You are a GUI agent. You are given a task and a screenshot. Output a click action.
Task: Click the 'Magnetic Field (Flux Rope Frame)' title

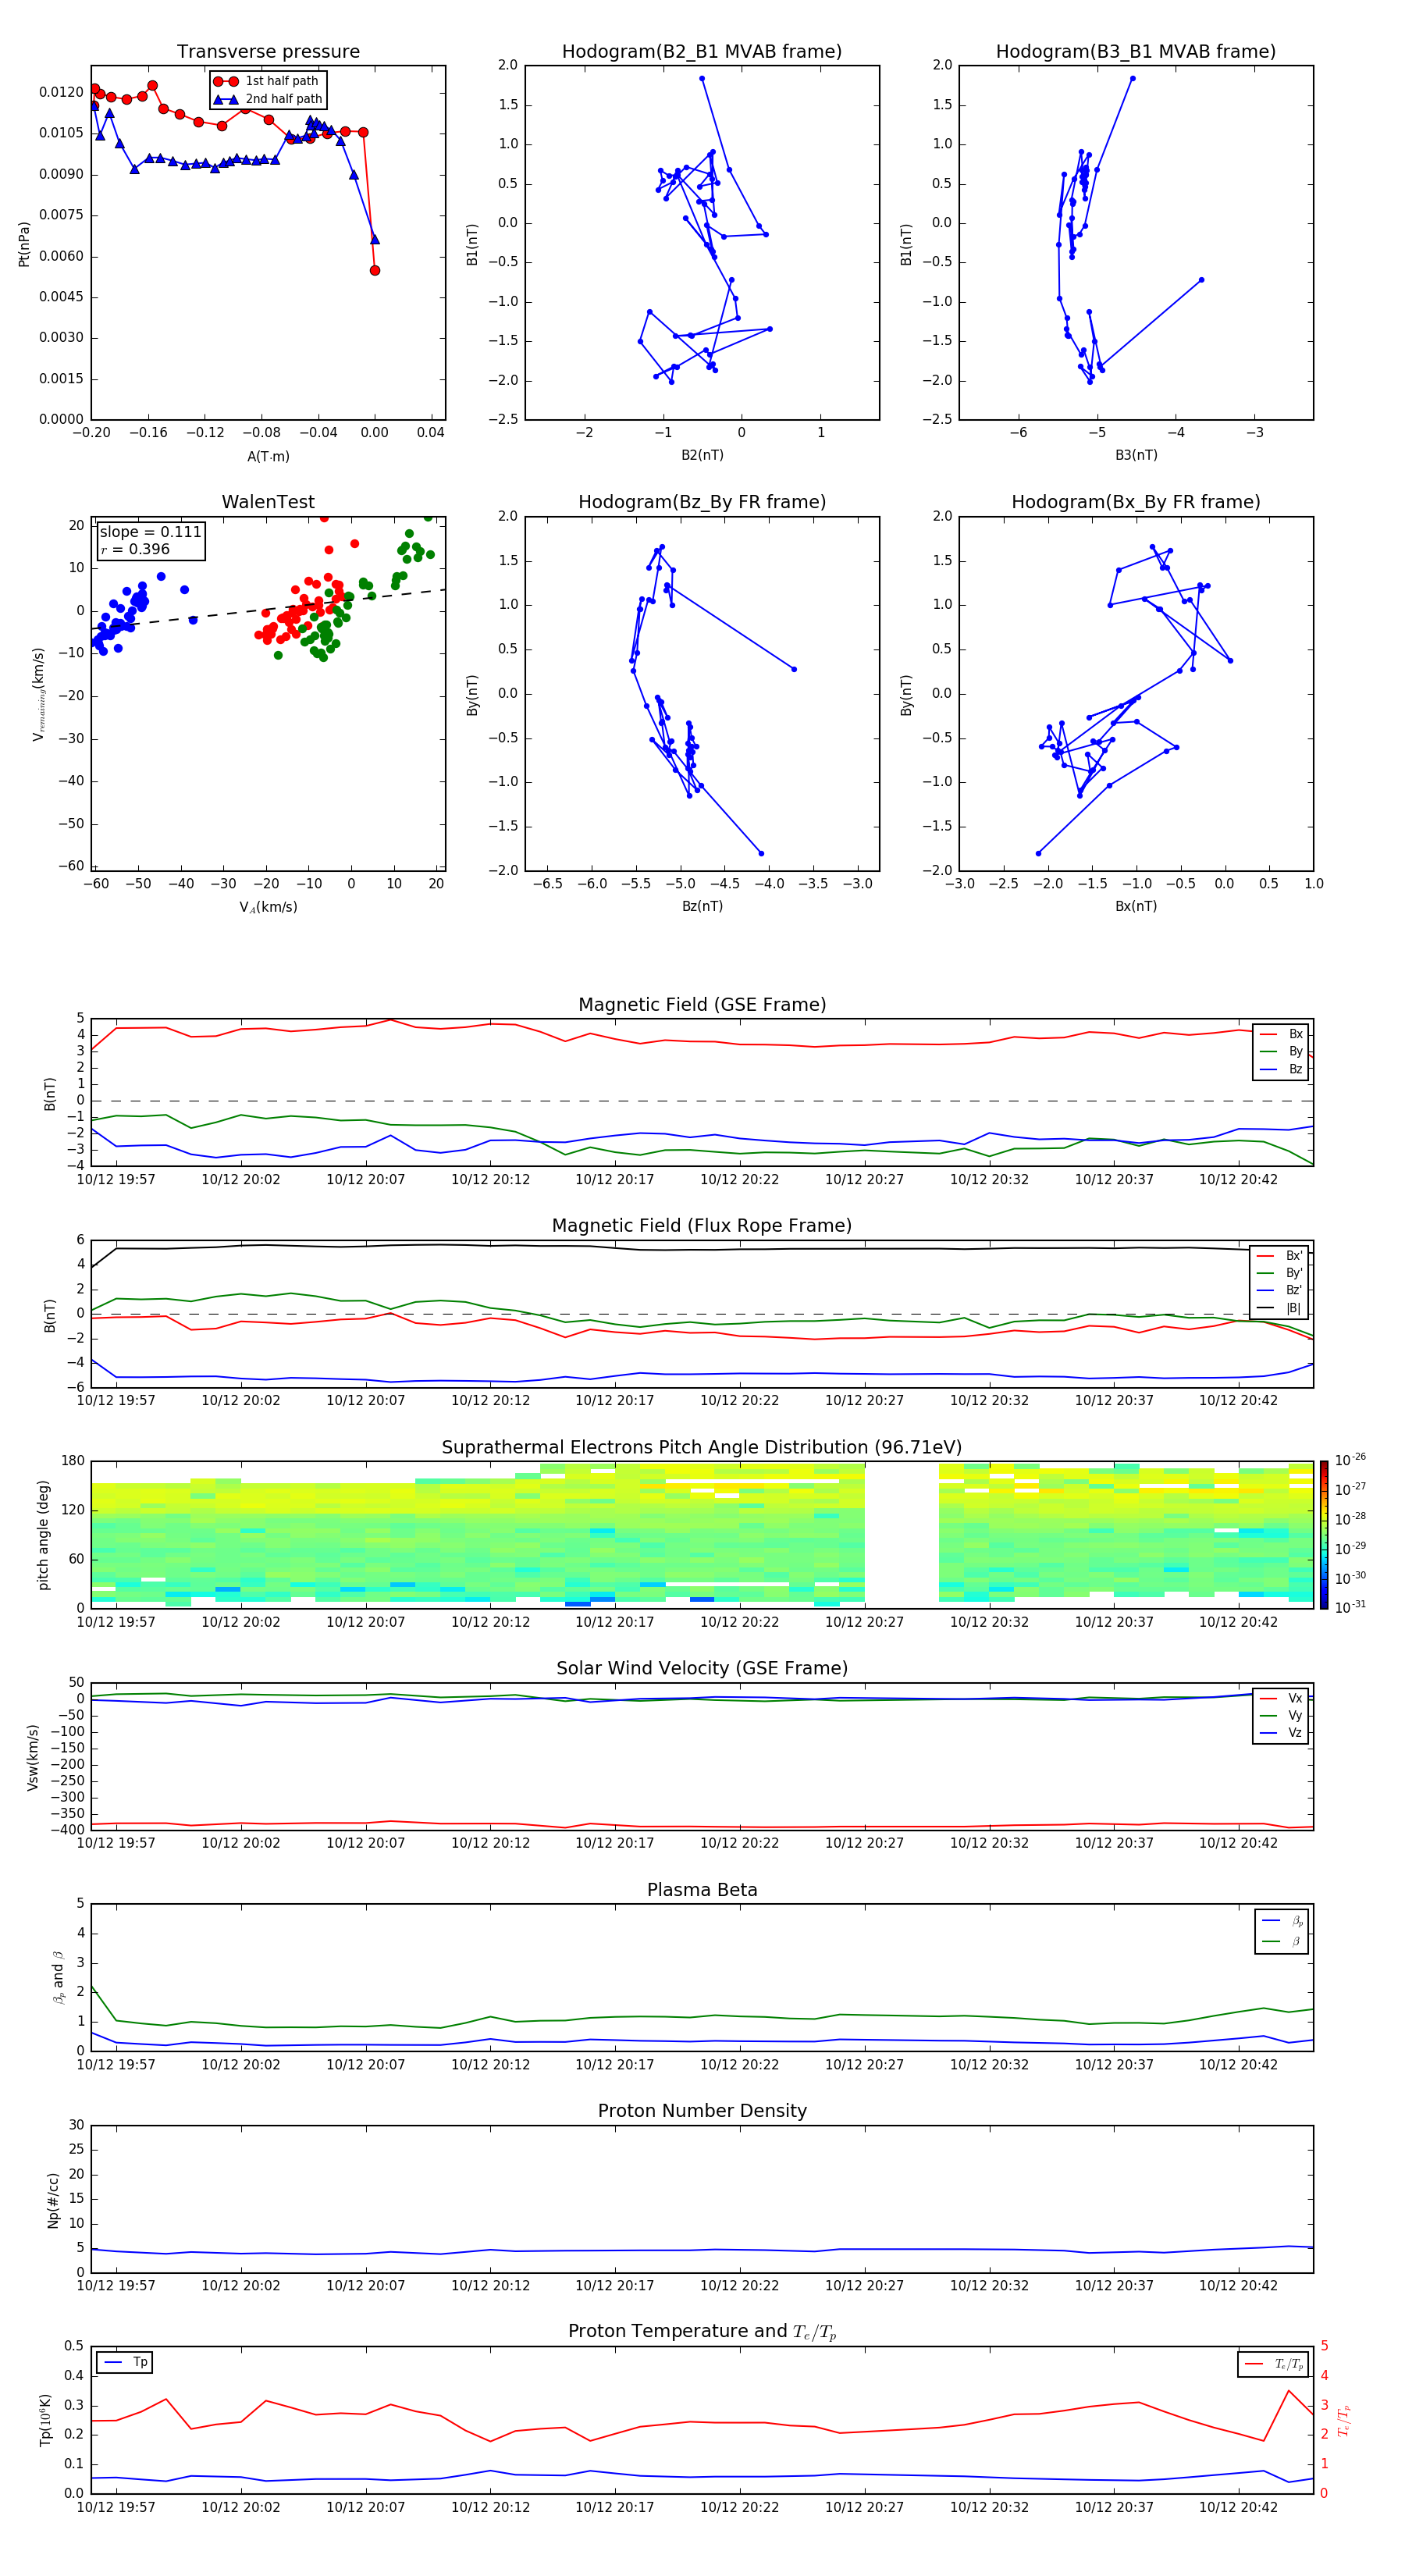[x=702, y=1226]
